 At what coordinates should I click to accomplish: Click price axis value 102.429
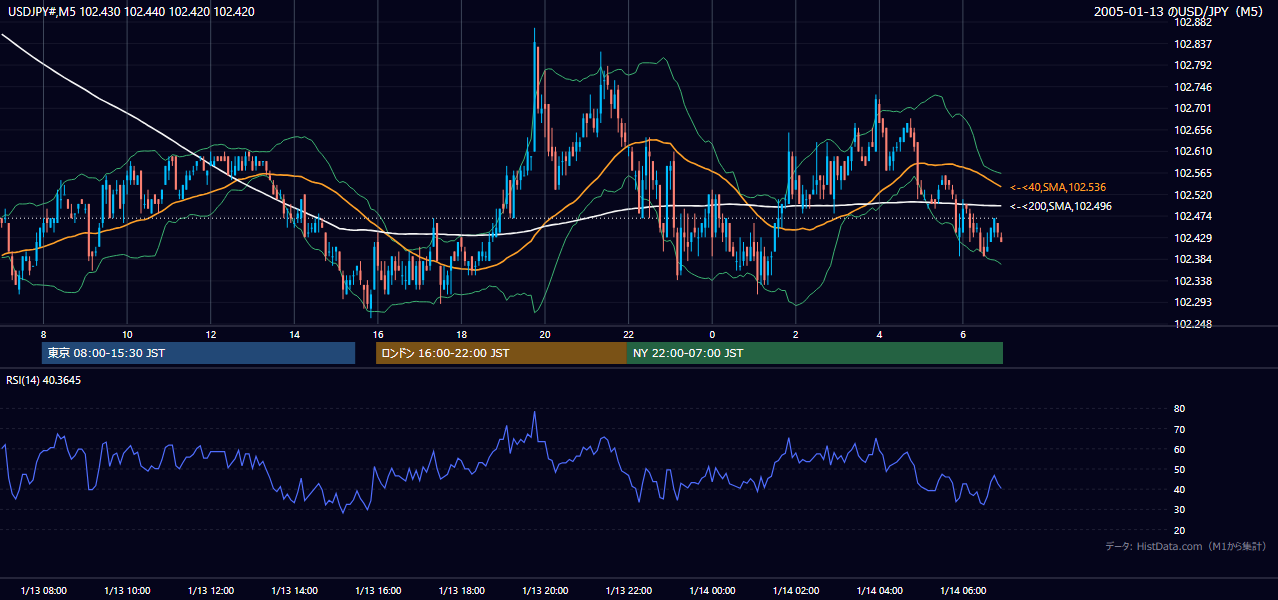click(1194, 238)
